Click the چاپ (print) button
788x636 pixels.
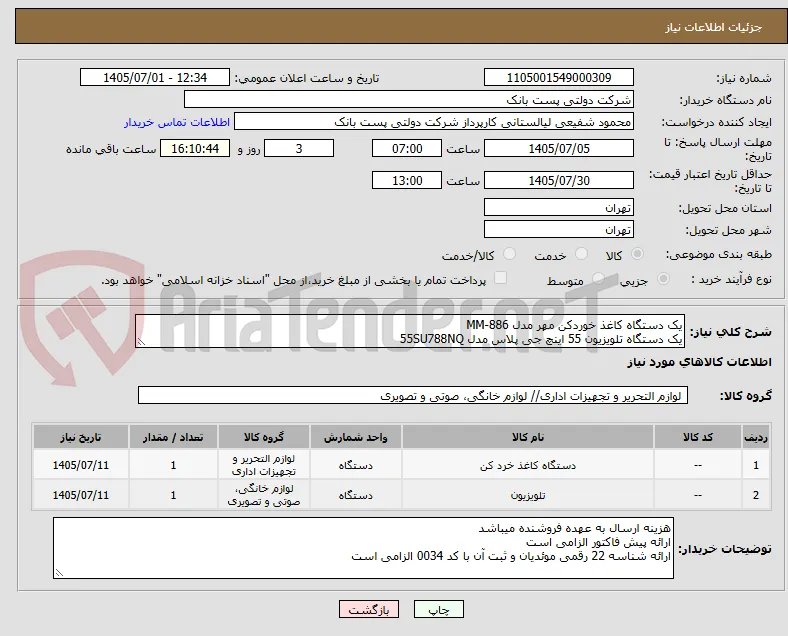pyautogui.click(x=438, y=609)
